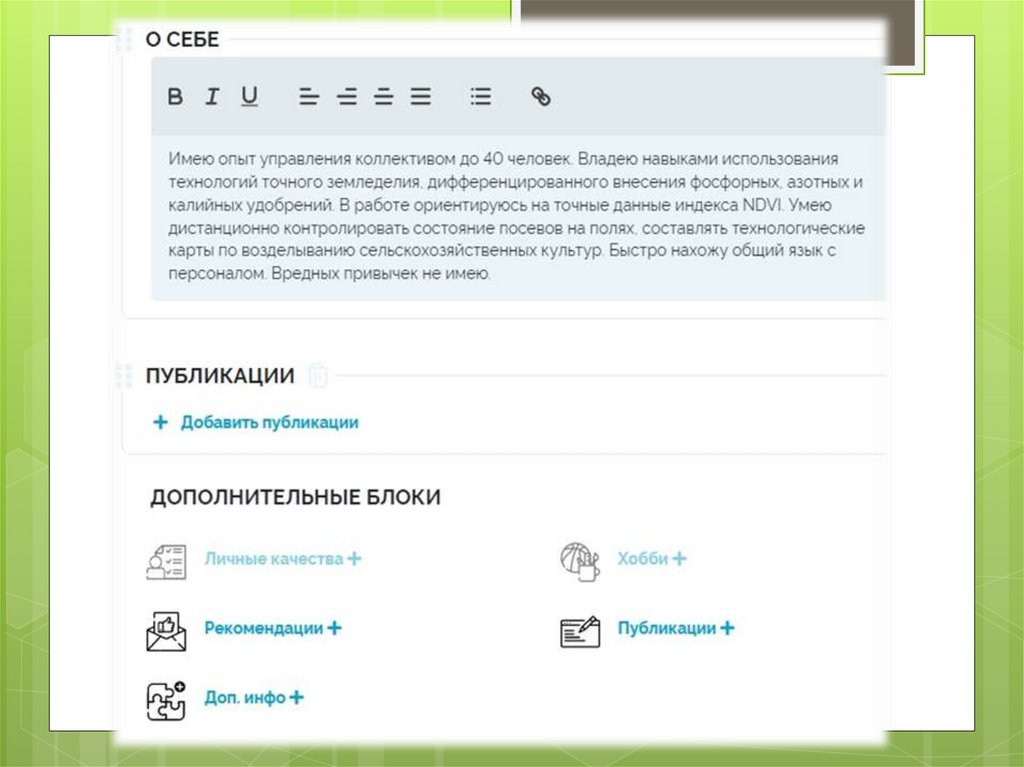This screenshot has width=1024, height=767.
Task: Grab the drag handle beside О СЕБЕ
Action: click(124, 39)
